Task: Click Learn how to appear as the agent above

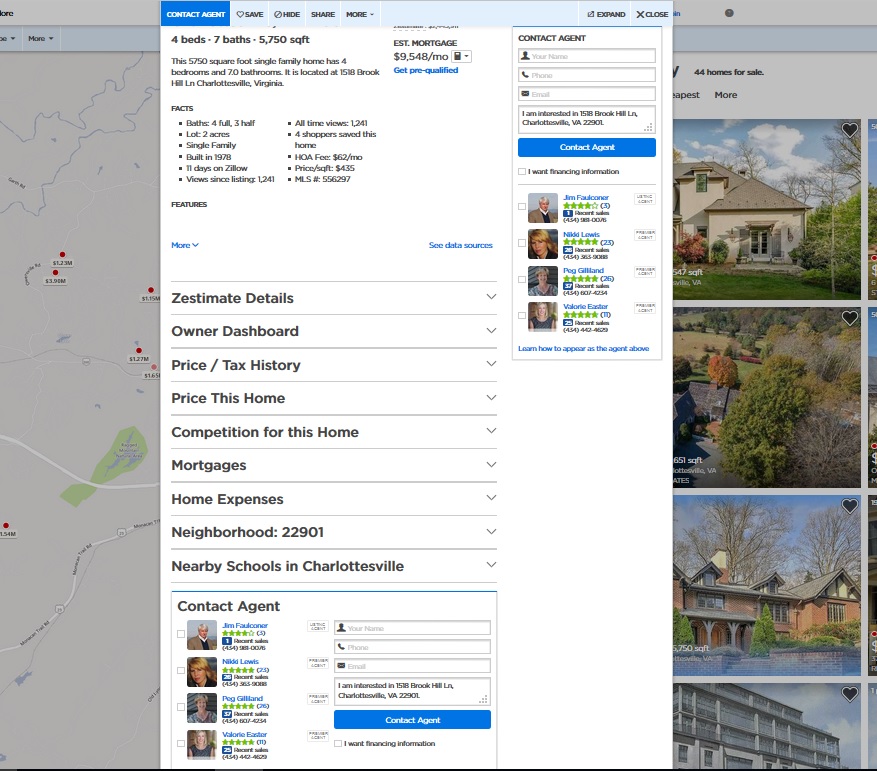Action: click(x=583, y=348)
